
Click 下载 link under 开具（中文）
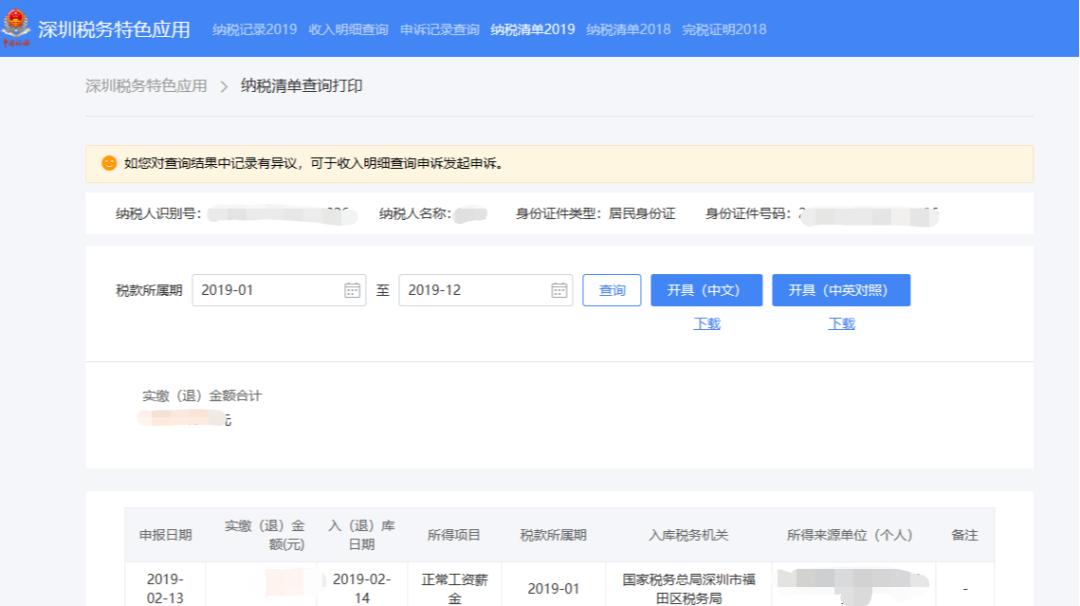pyautogui.click(x=707, y=324)
